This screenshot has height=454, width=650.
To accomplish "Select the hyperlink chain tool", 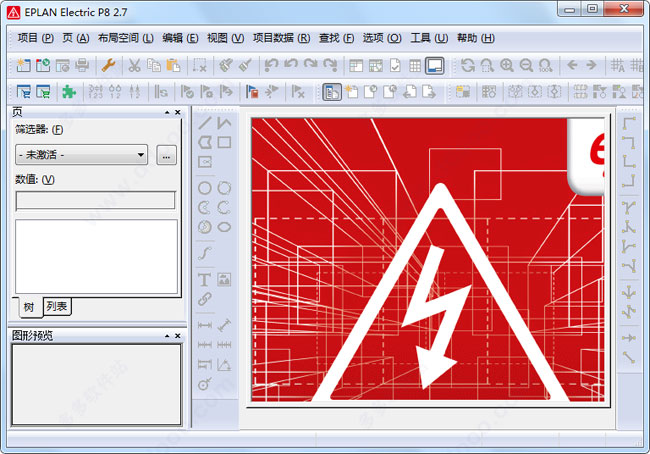I will [205, 298].
